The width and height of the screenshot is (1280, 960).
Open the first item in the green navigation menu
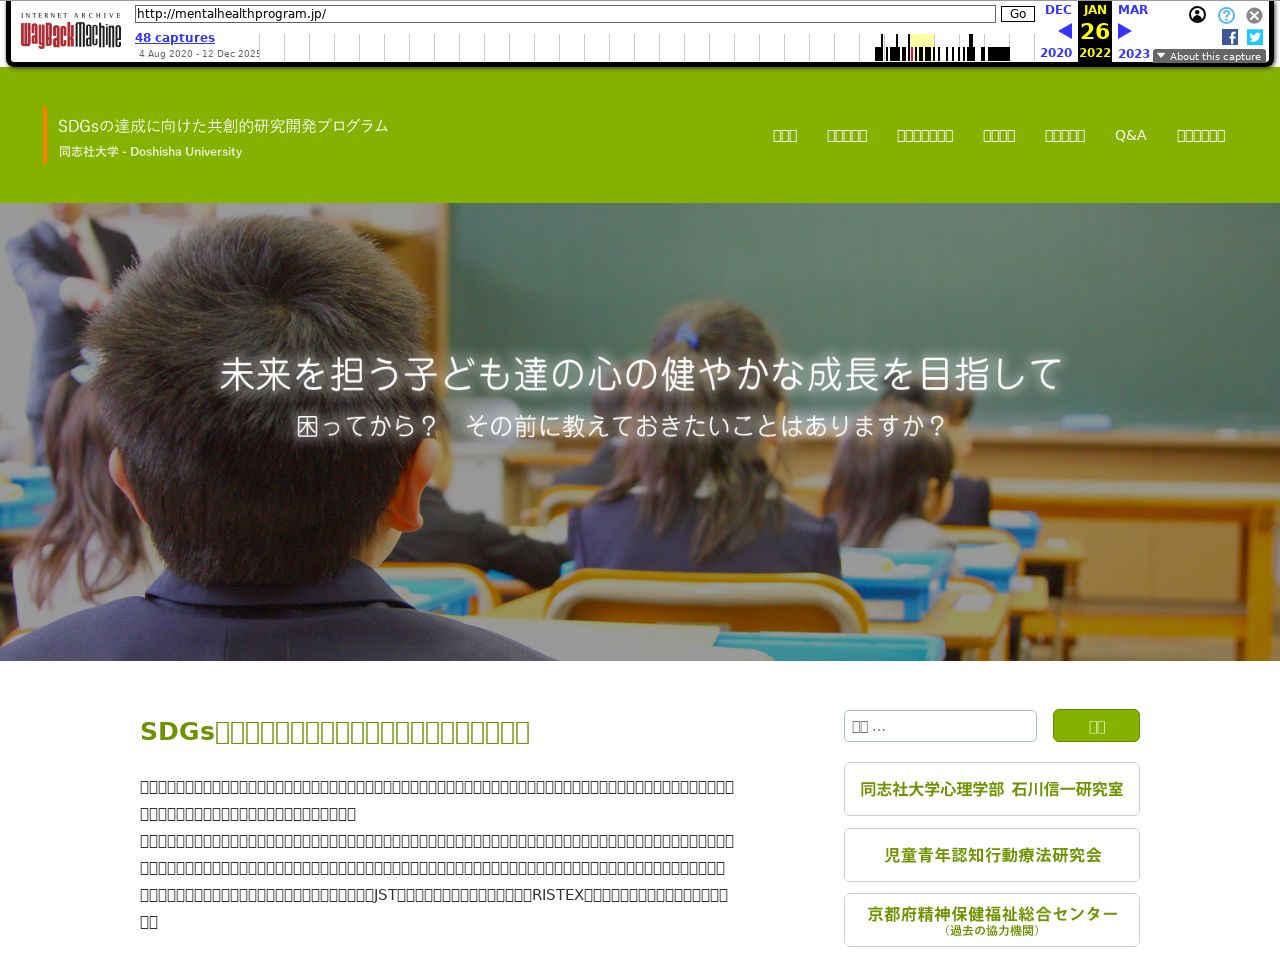[x=785, y=135]
